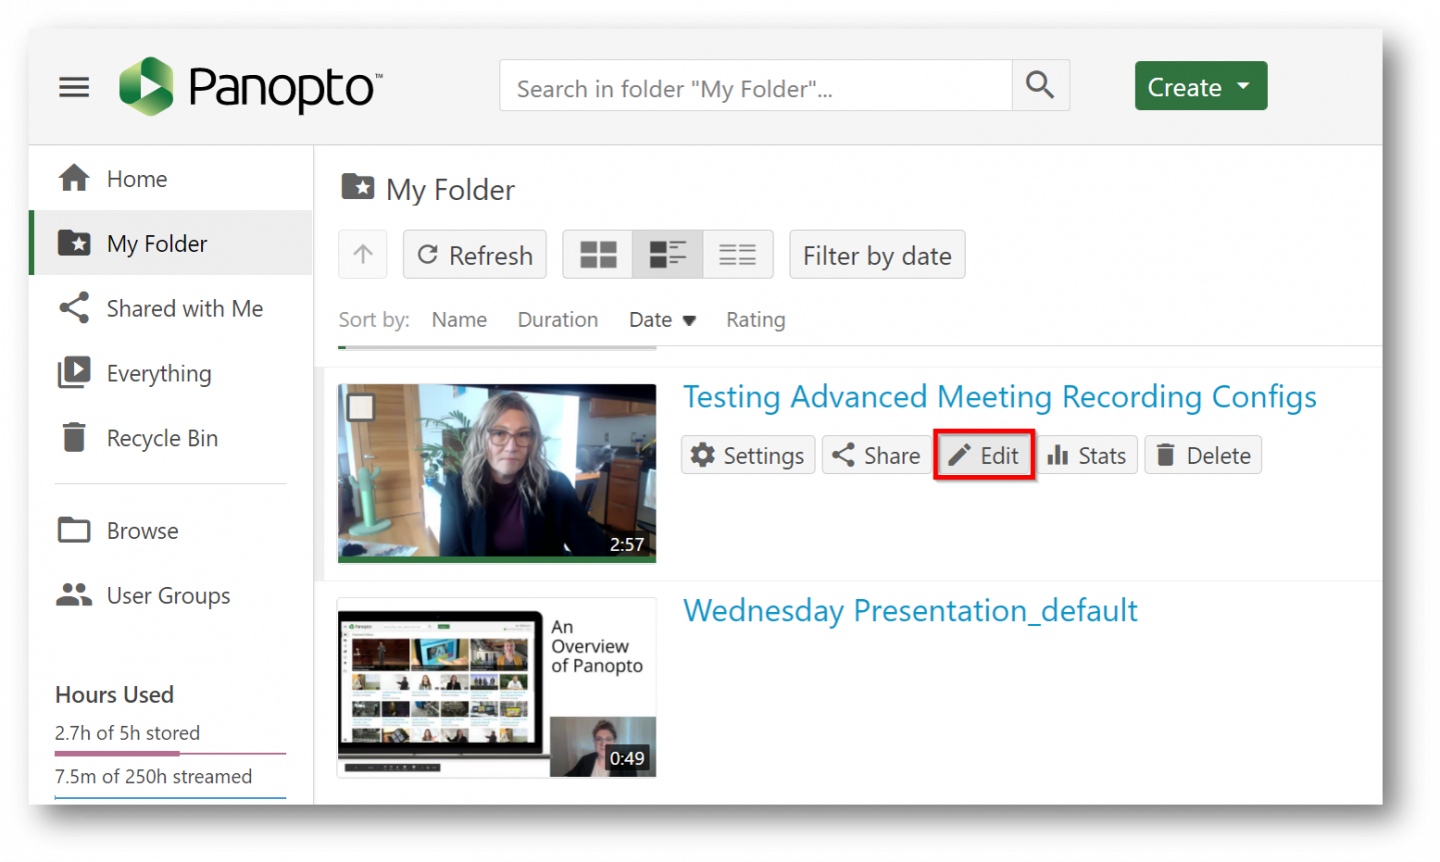Open the Recycle Bin section
Screen dimensions: 1440x862
click(x=162, y=437)
